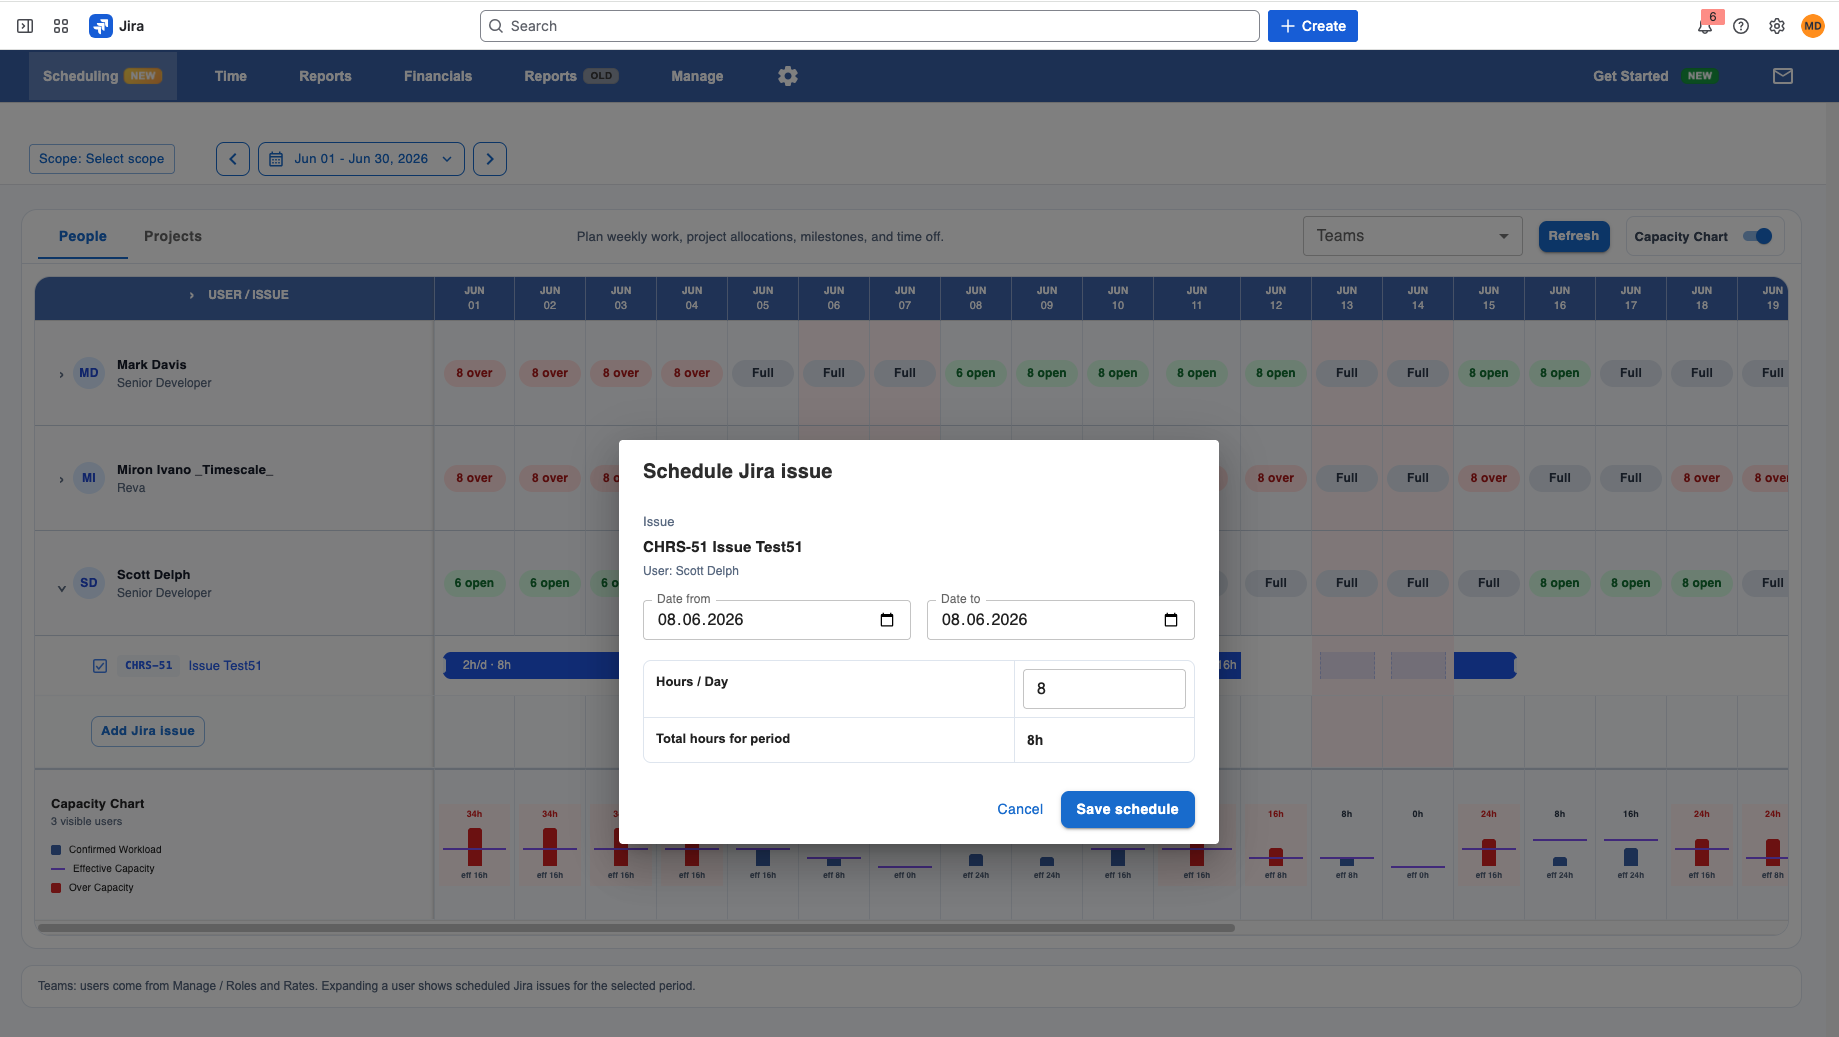Click the Hours / Day input field
This screenshot has height=1037, width=1839.
click(1104, 689)
